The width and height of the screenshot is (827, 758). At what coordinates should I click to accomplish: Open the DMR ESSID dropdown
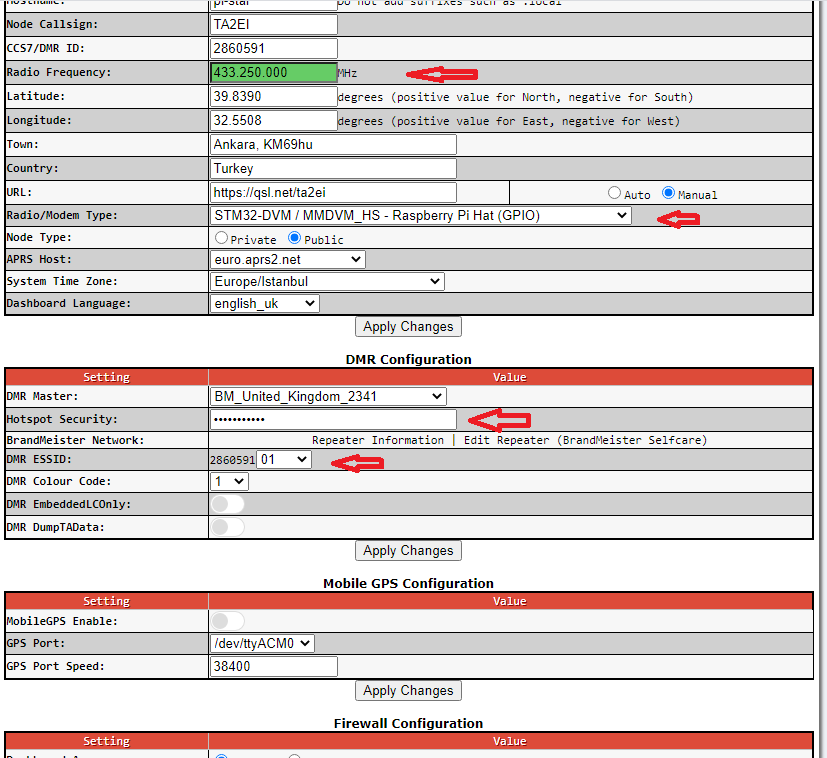tap(284, 459)
